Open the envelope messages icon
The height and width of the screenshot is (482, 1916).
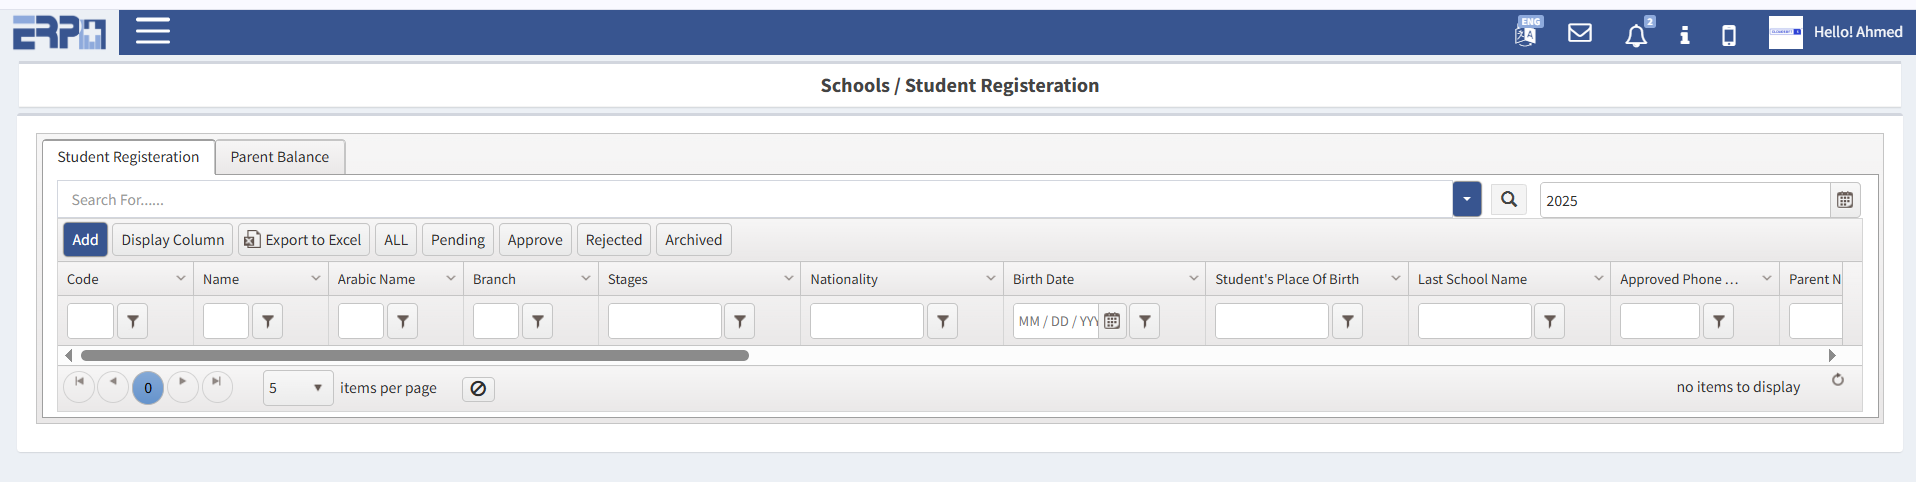click(x=1580, y=33)
